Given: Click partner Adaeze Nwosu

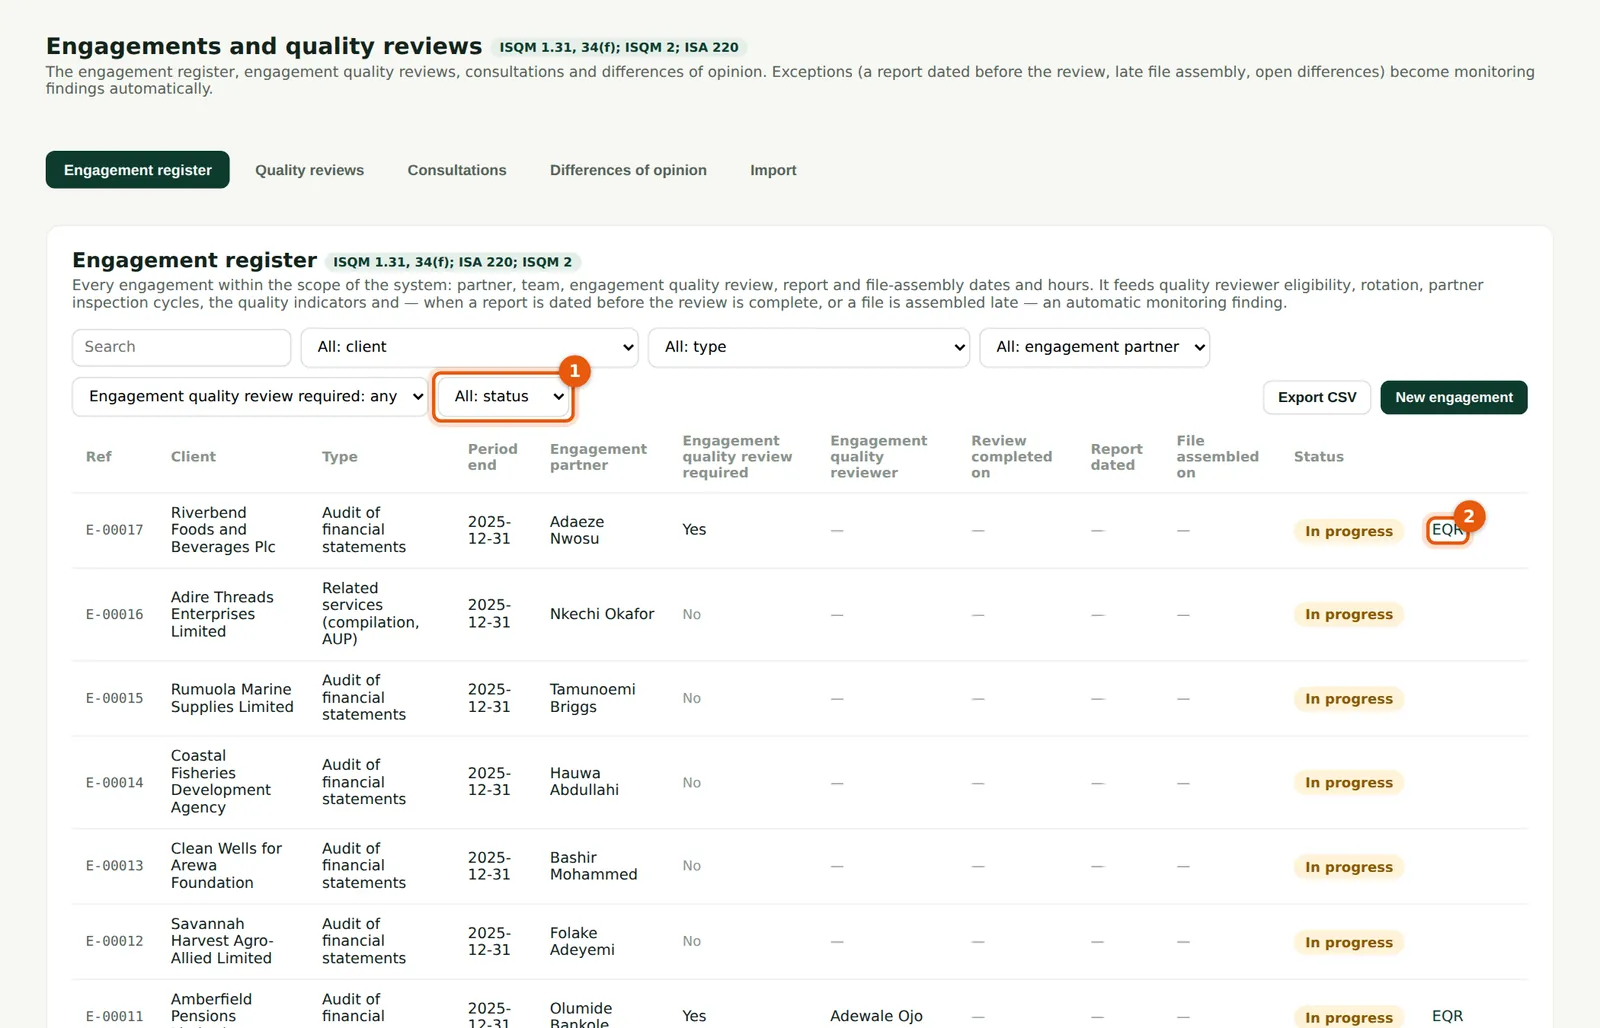Looking at the screenshot, I should [x=577, y=530].
